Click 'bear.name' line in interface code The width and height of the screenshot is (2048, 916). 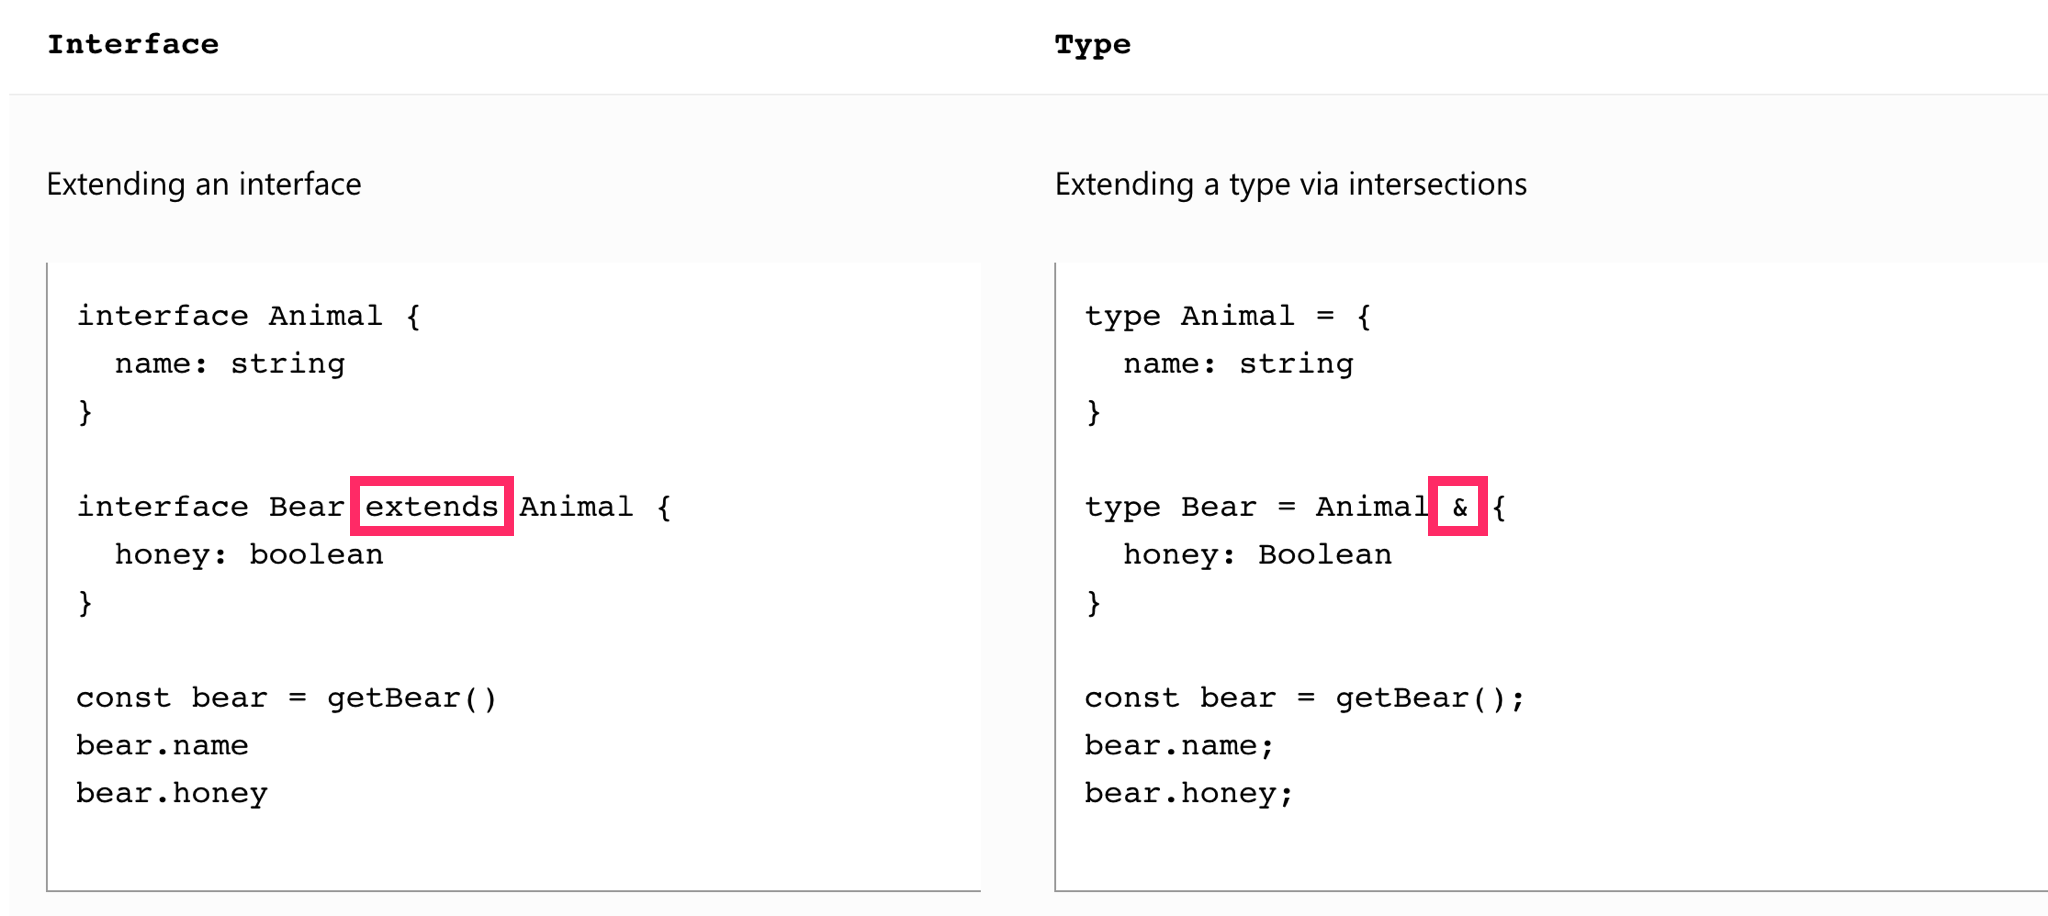(163, 745)
